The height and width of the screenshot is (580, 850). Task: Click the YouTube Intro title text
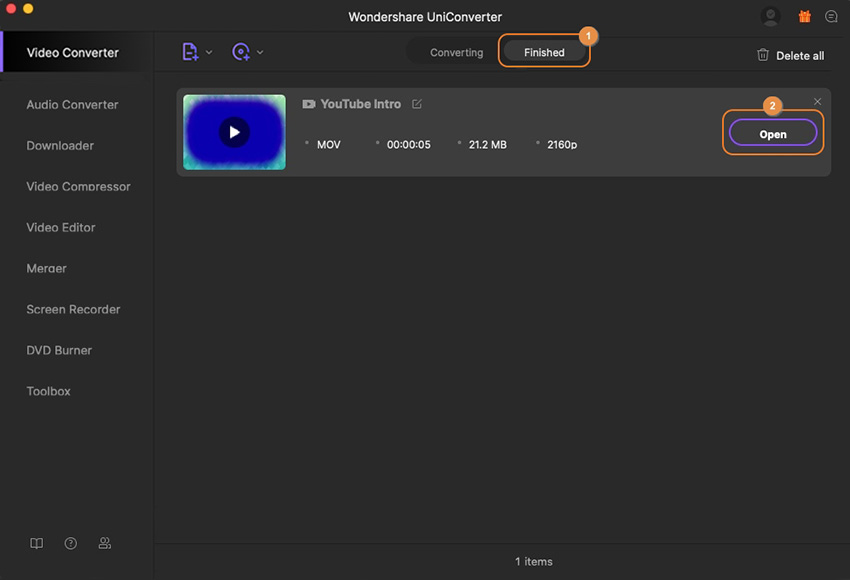coord(360,104)
